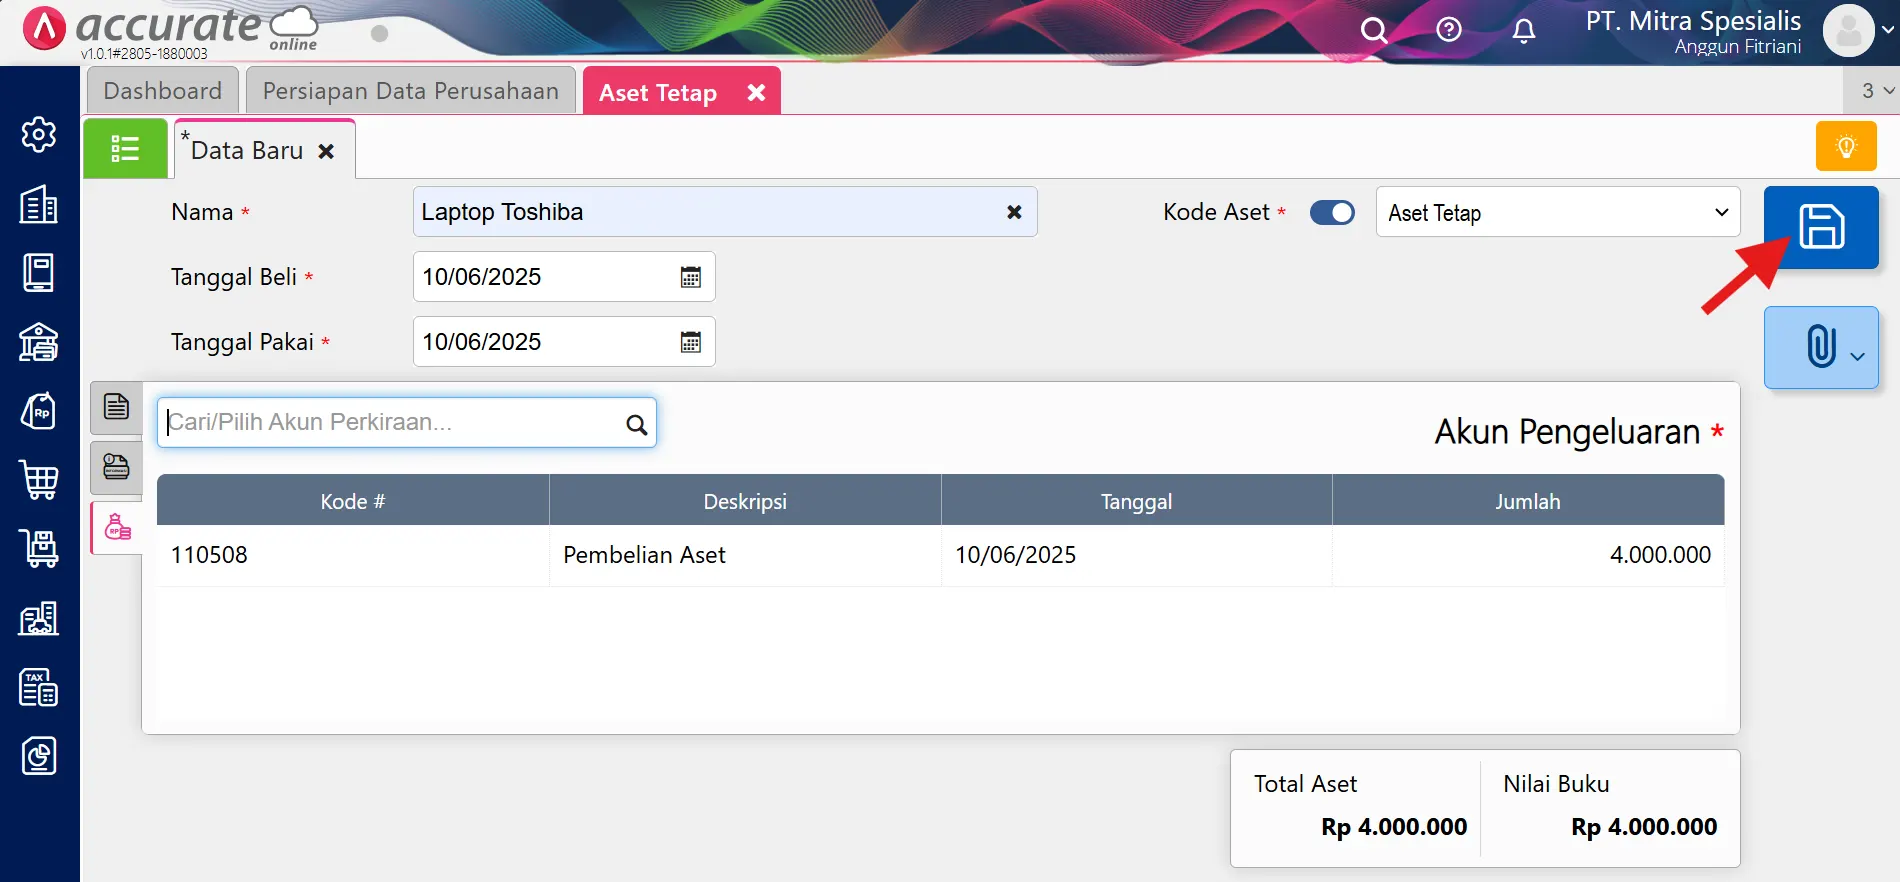
Task: Toggle the Kode Aset automatic switch
Action: pyautogui.click(x=1332, y=213)
